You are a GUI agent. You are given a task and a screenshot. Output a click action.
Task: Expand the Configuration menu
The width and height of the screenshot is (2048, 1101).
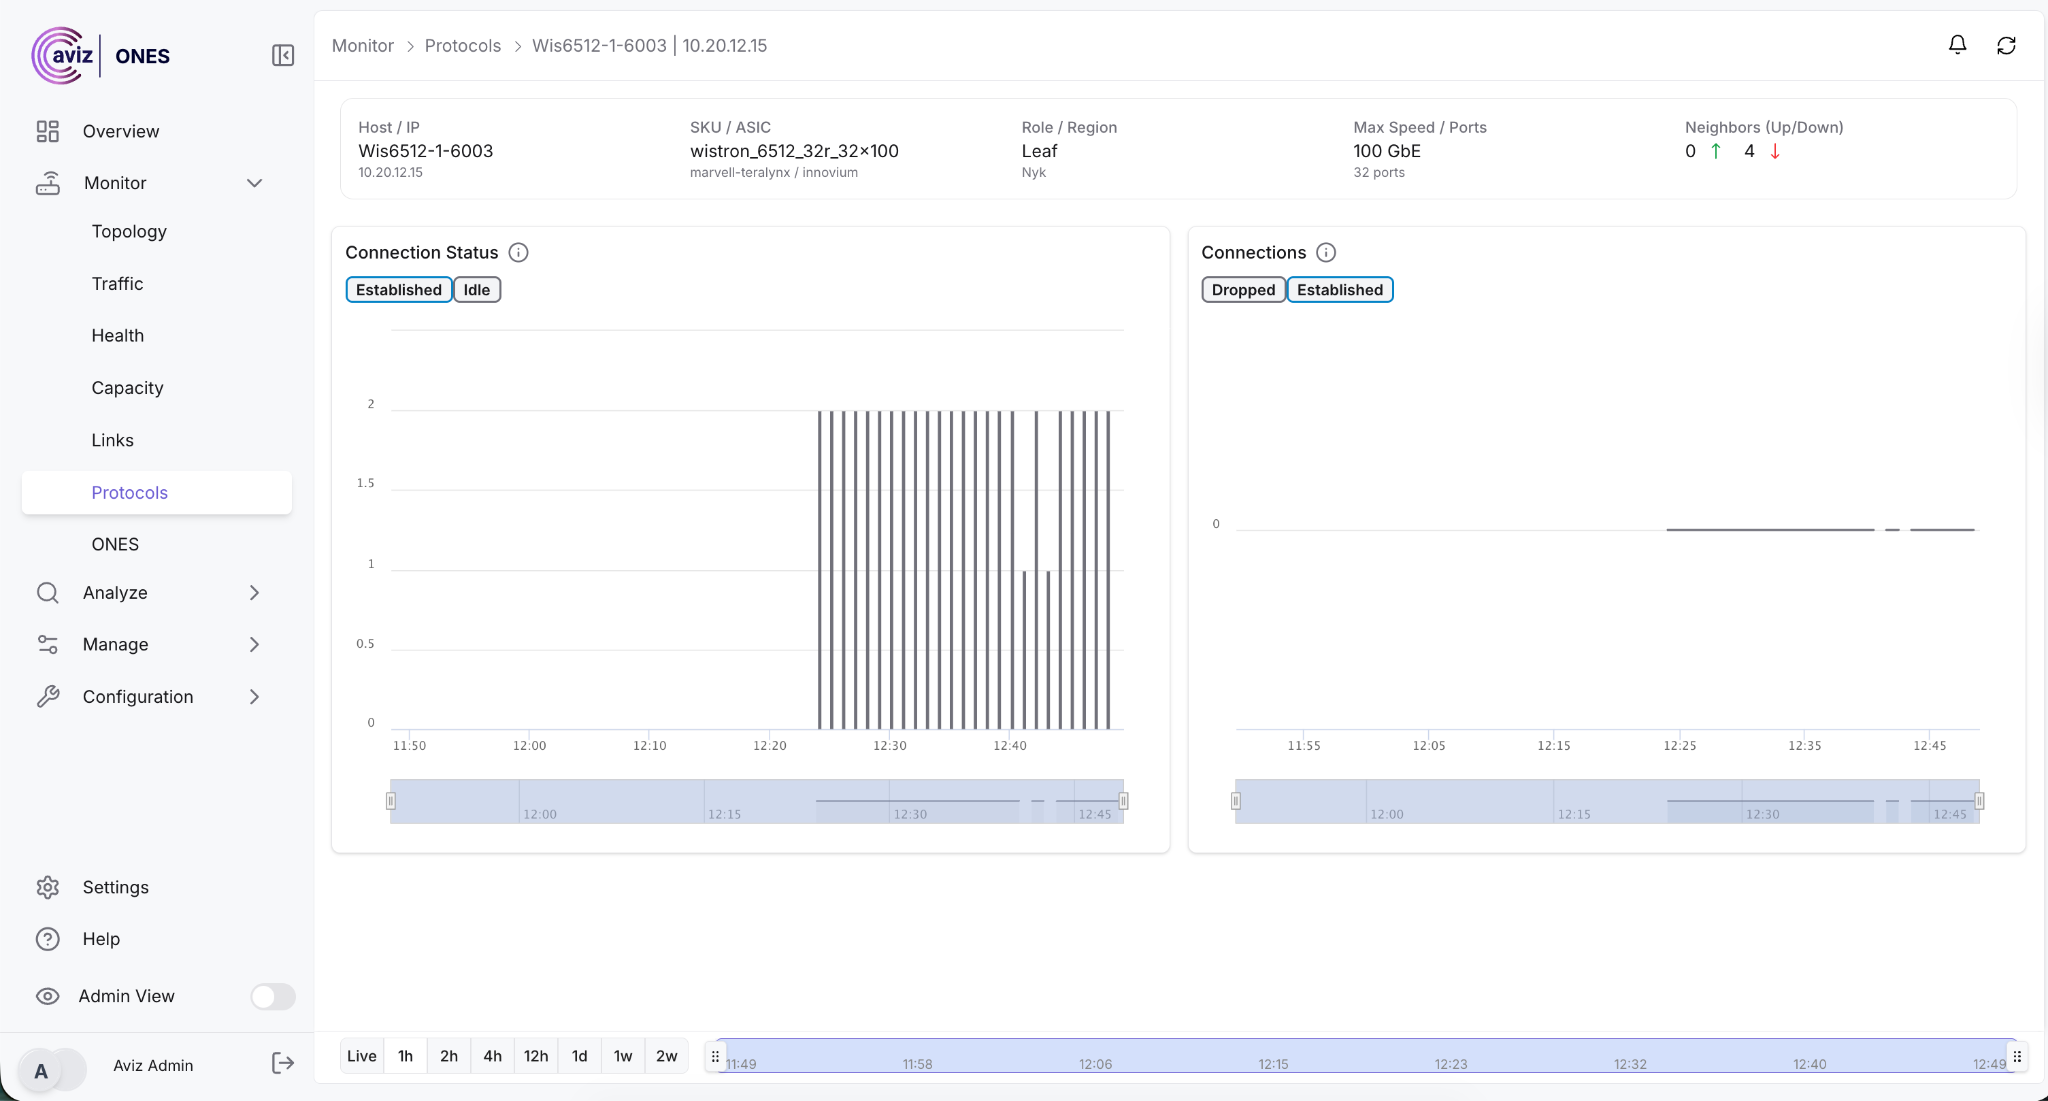[x=254, y=697]
